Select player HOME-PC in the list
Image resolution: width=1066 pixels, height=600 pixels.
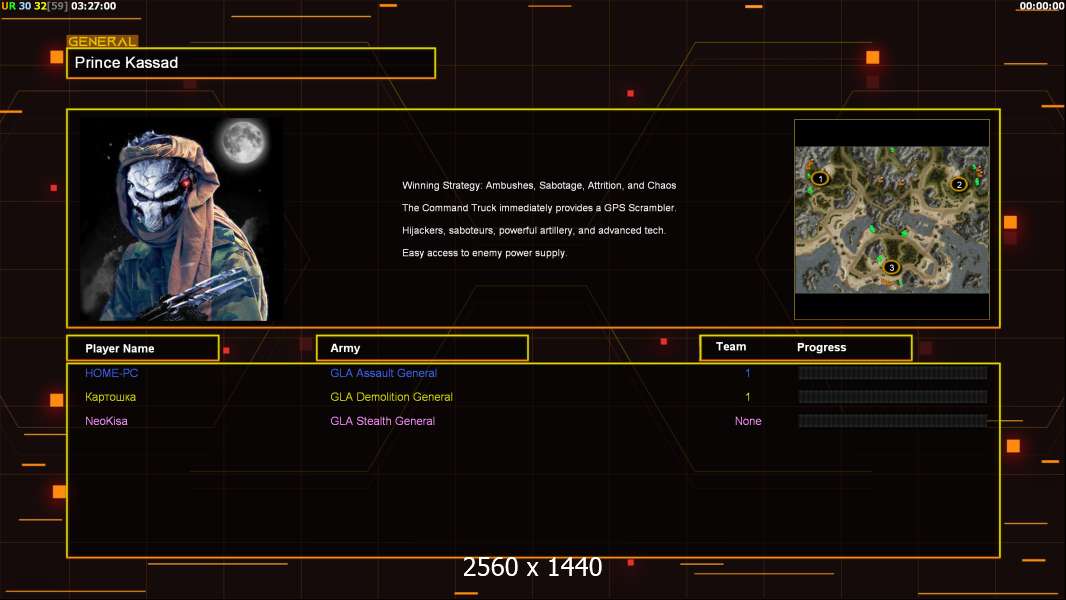tap(111, 373)
